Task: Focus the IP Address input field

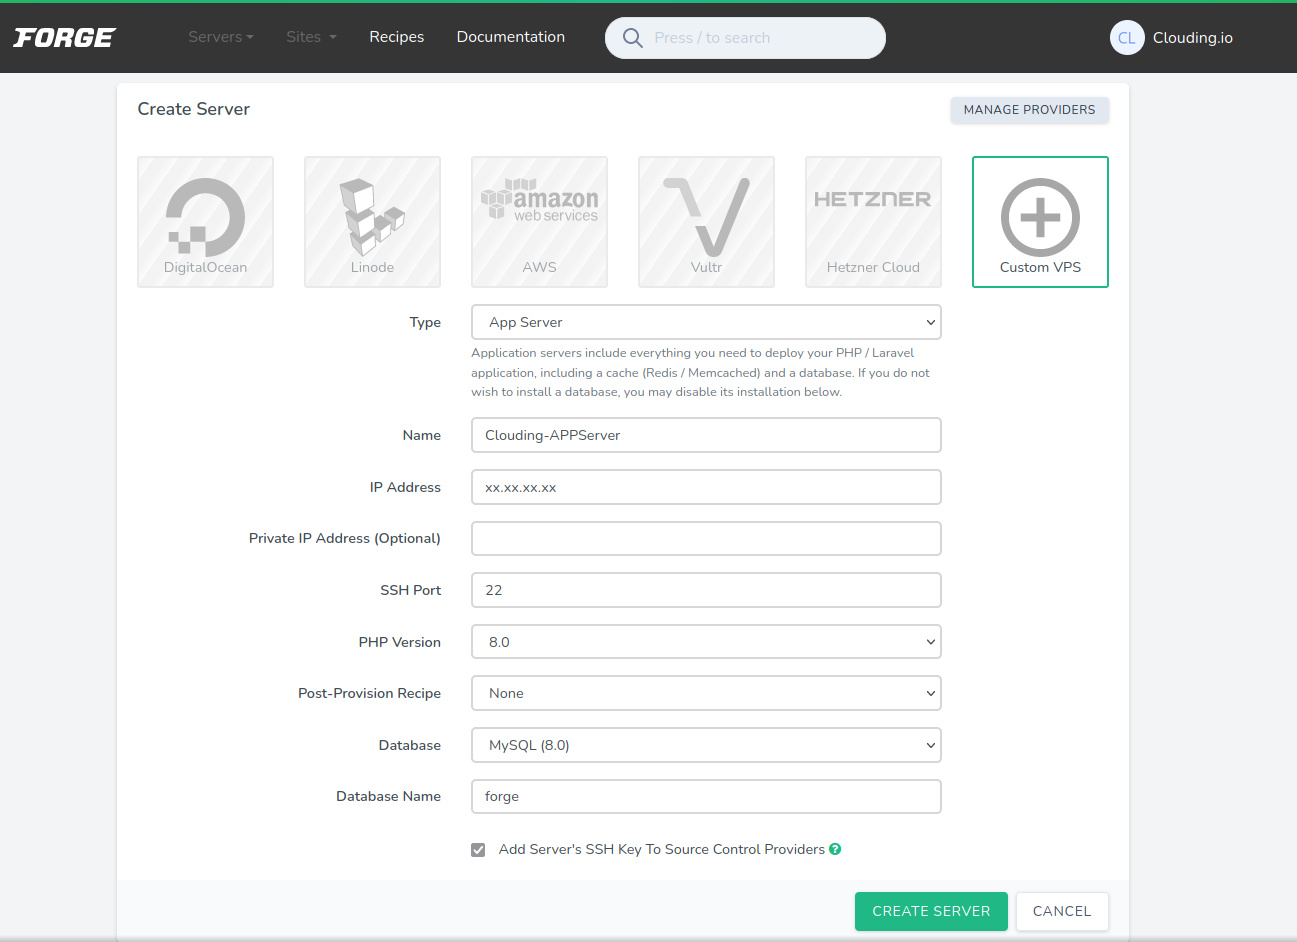Action: click(x=706, y=487)
